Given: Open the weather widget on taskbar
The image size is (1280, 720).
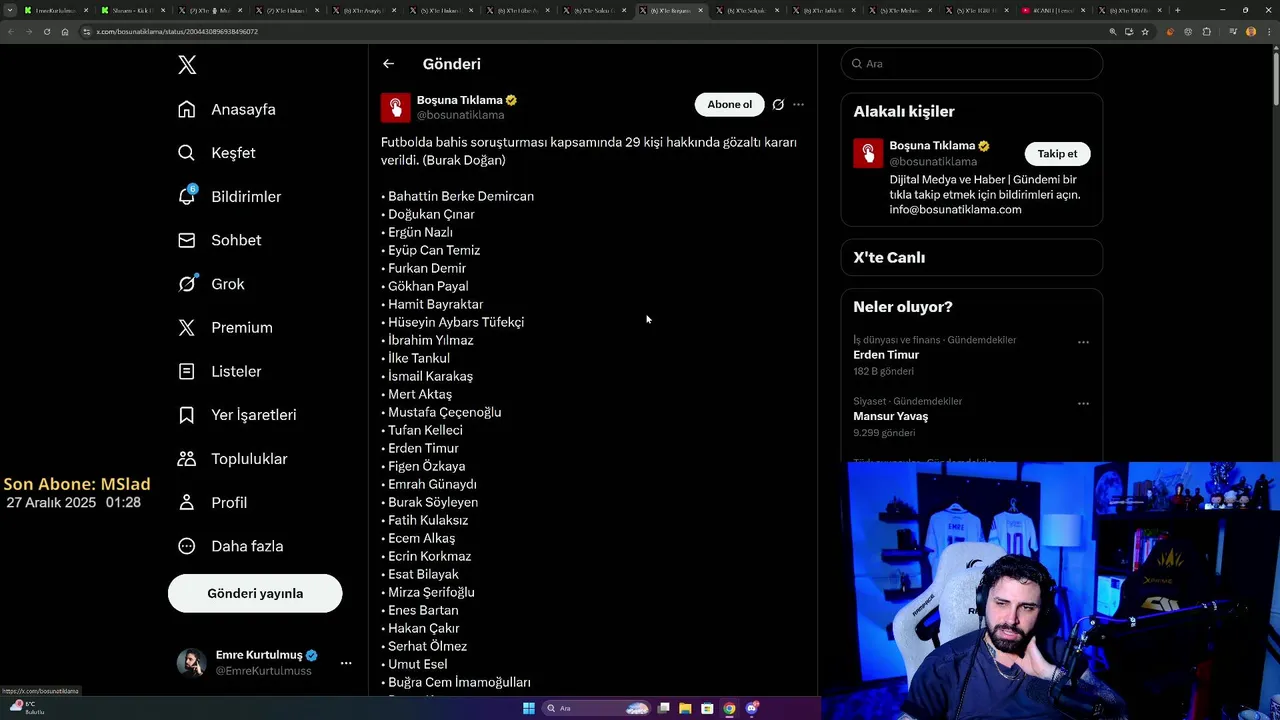Looking at the screenshot, I should 28,708.
